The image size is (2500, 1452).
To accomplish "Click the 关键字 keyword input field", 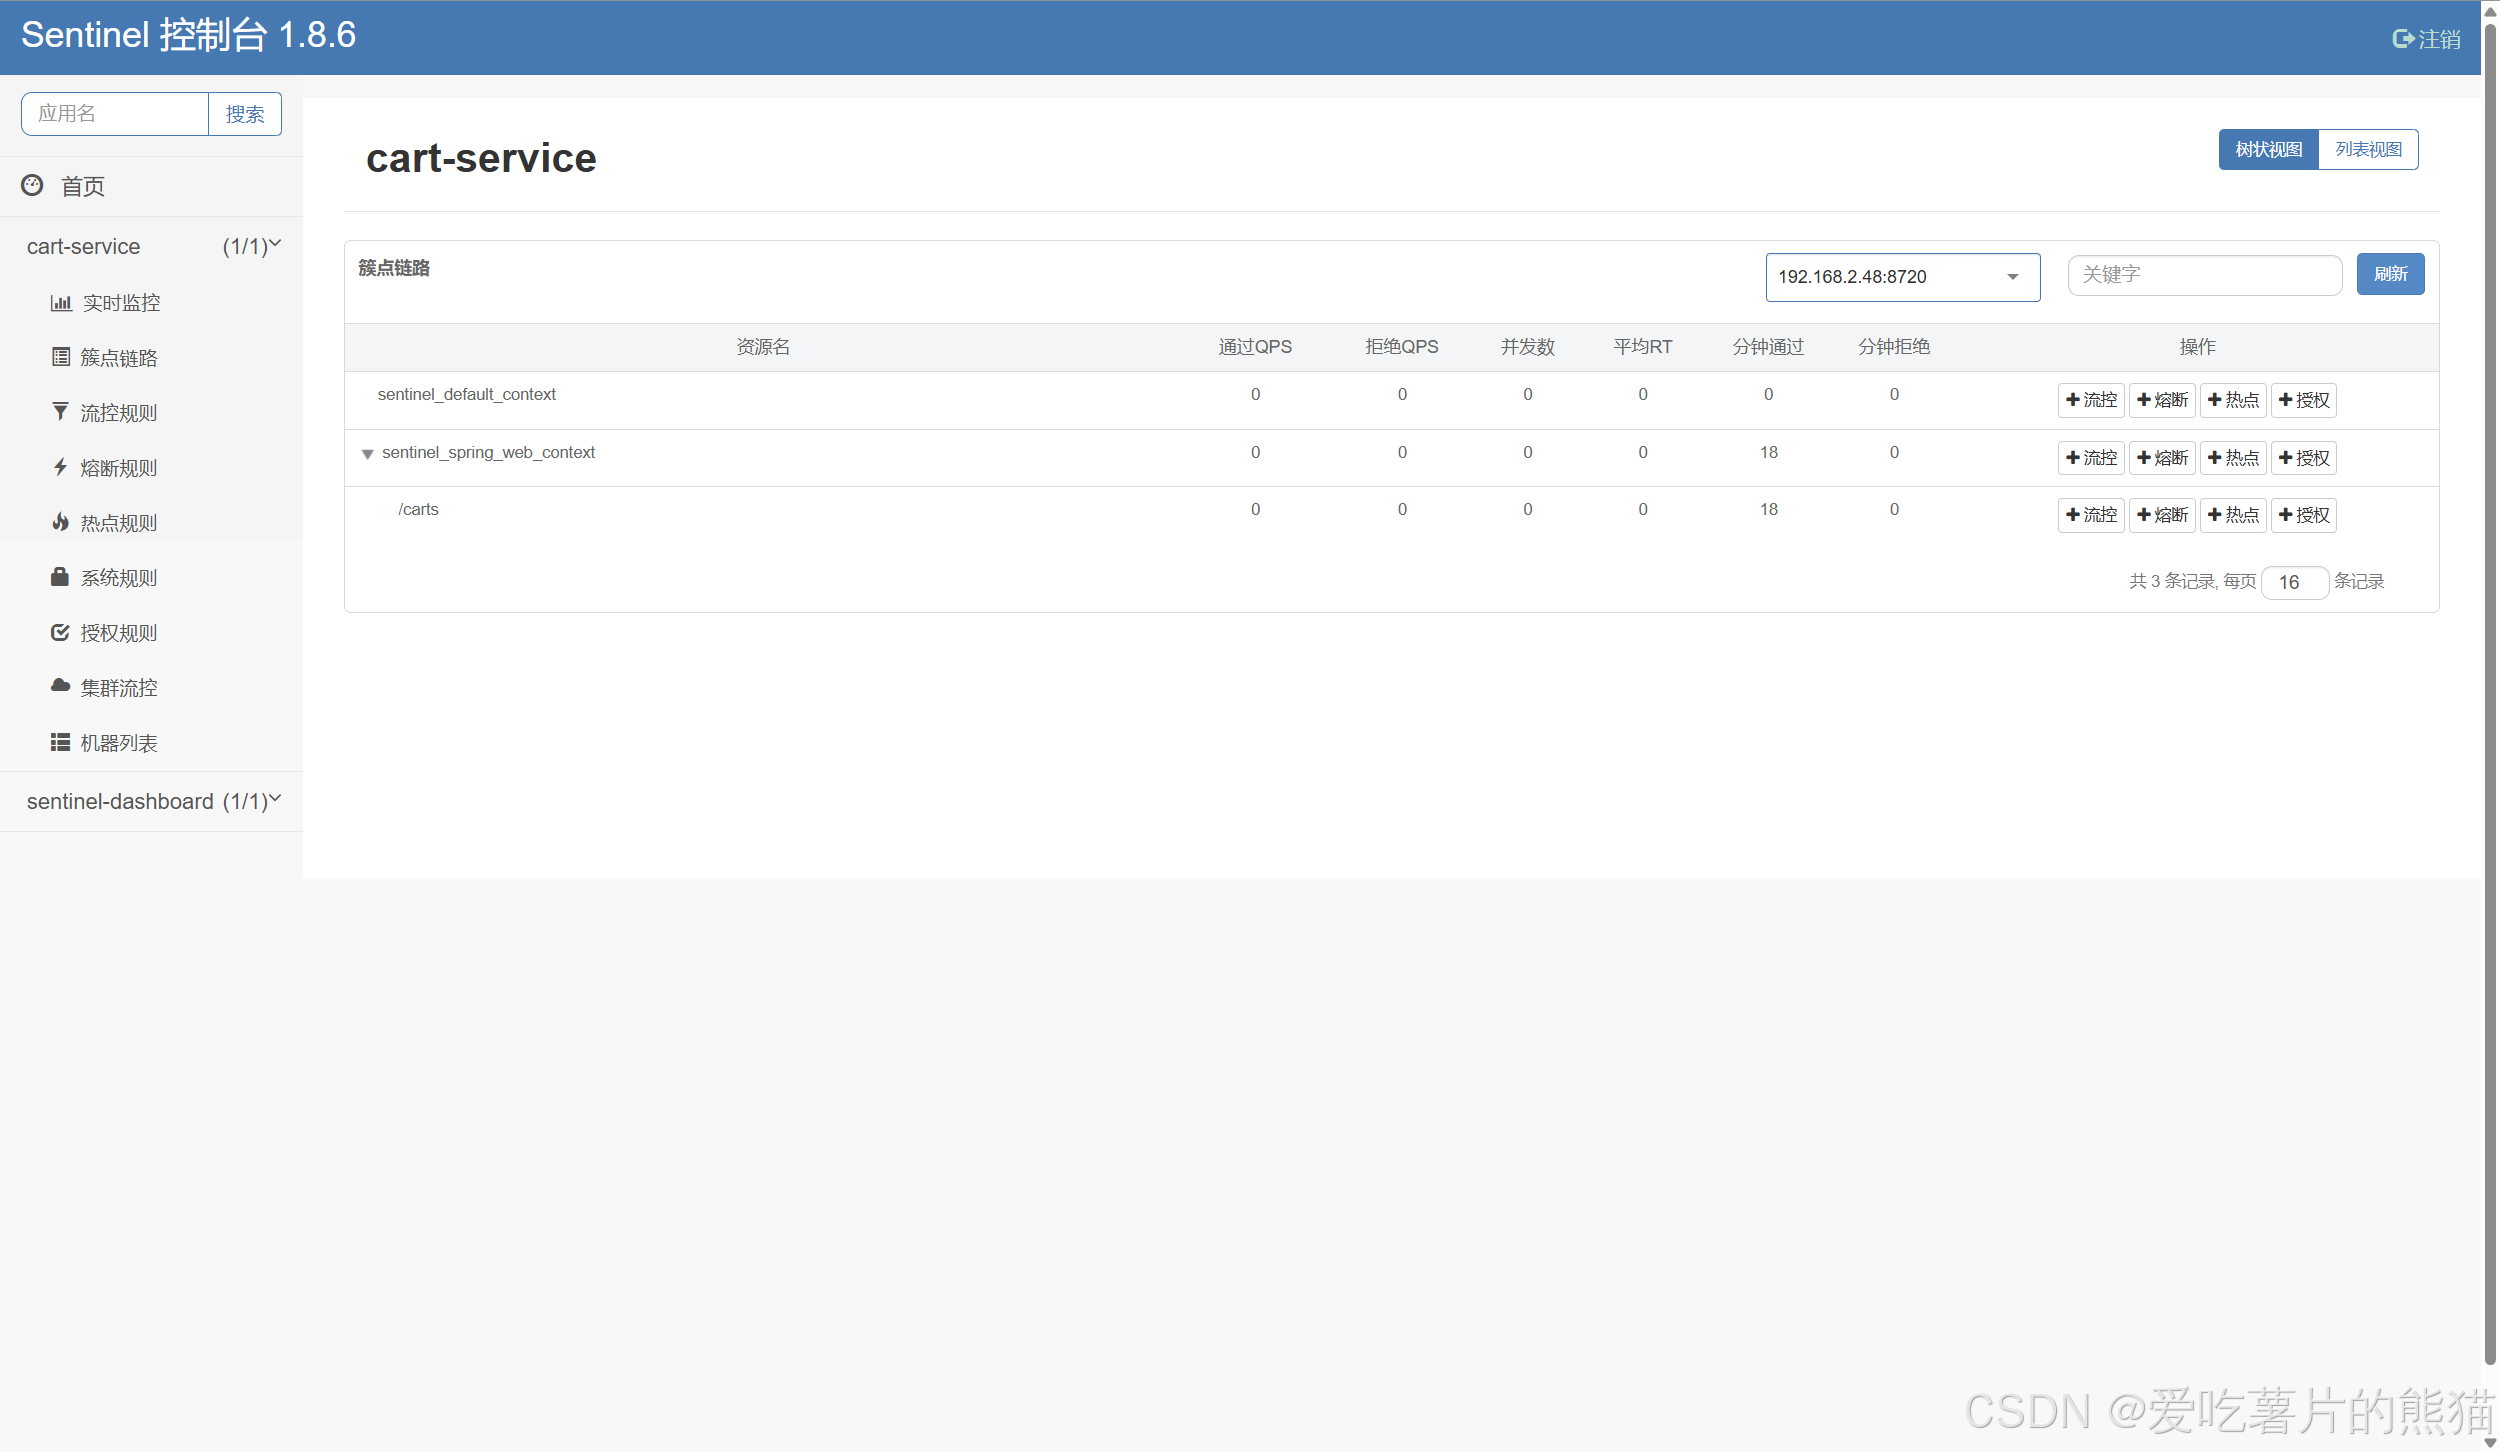I will coord(2204,275).
